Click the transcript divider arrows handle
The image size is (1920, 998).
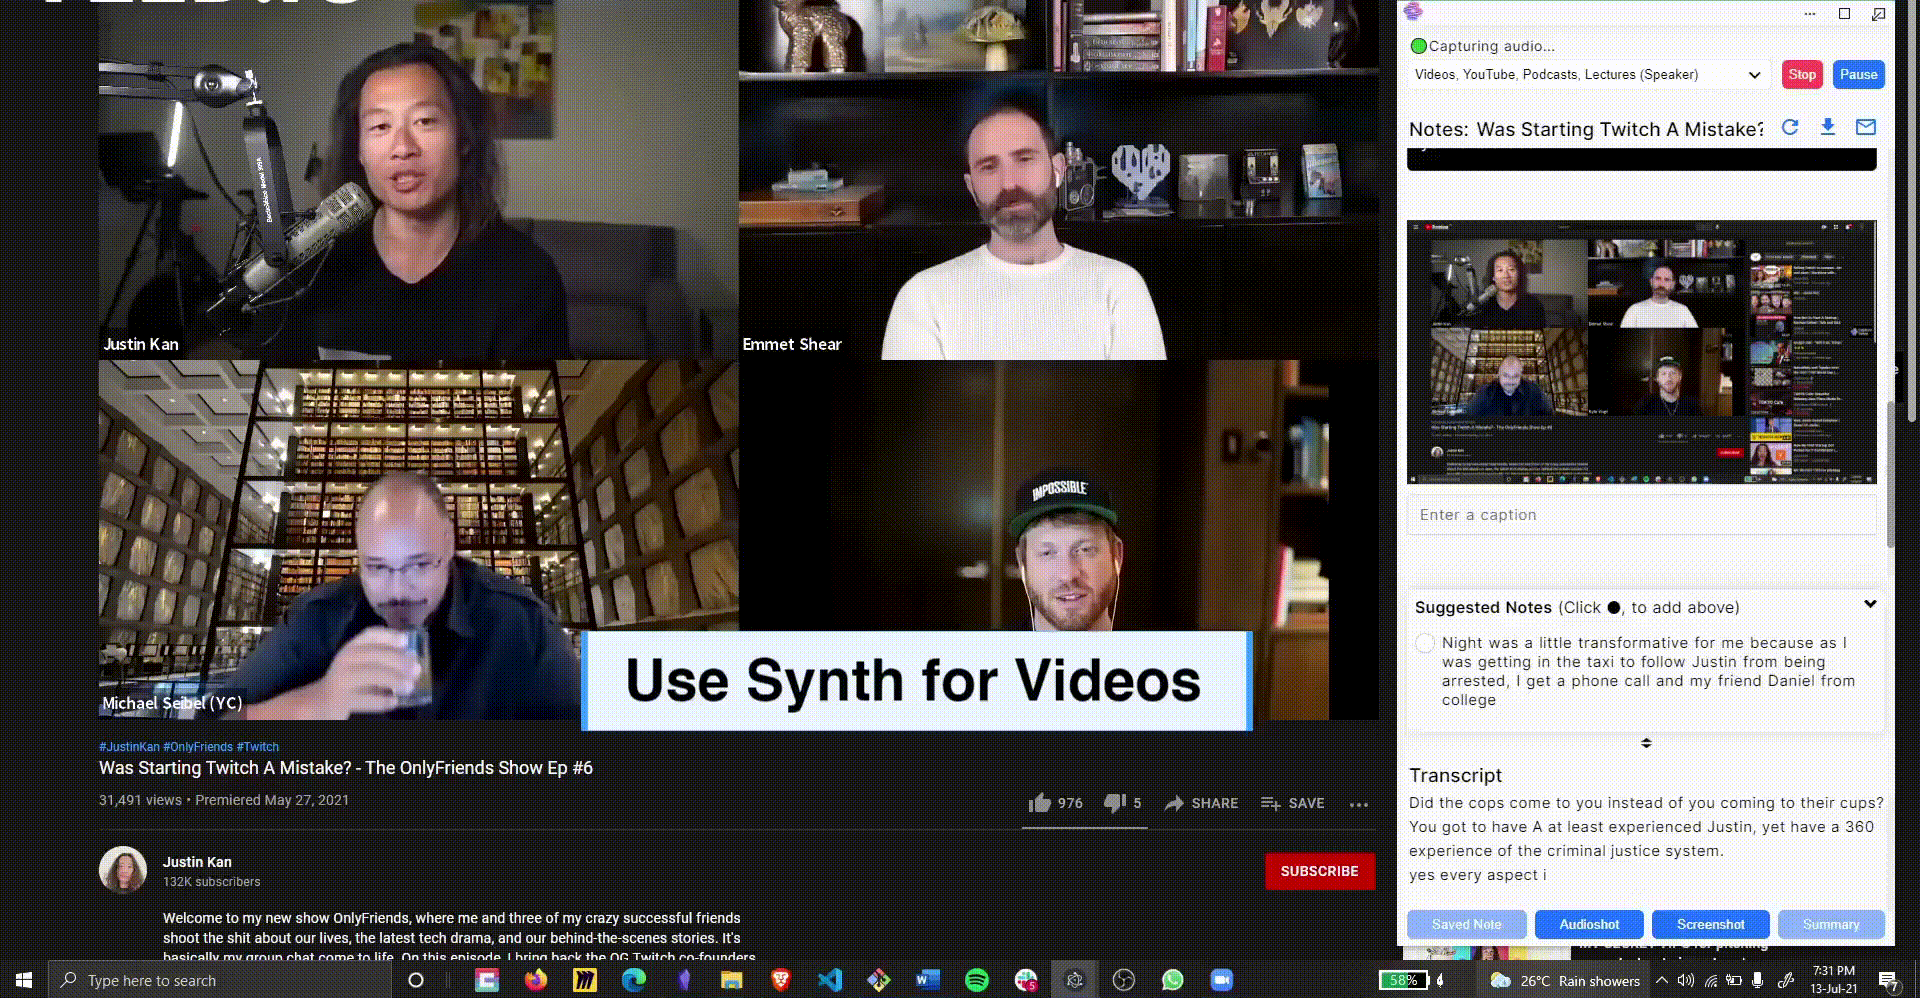click(x=1646, y=743)
